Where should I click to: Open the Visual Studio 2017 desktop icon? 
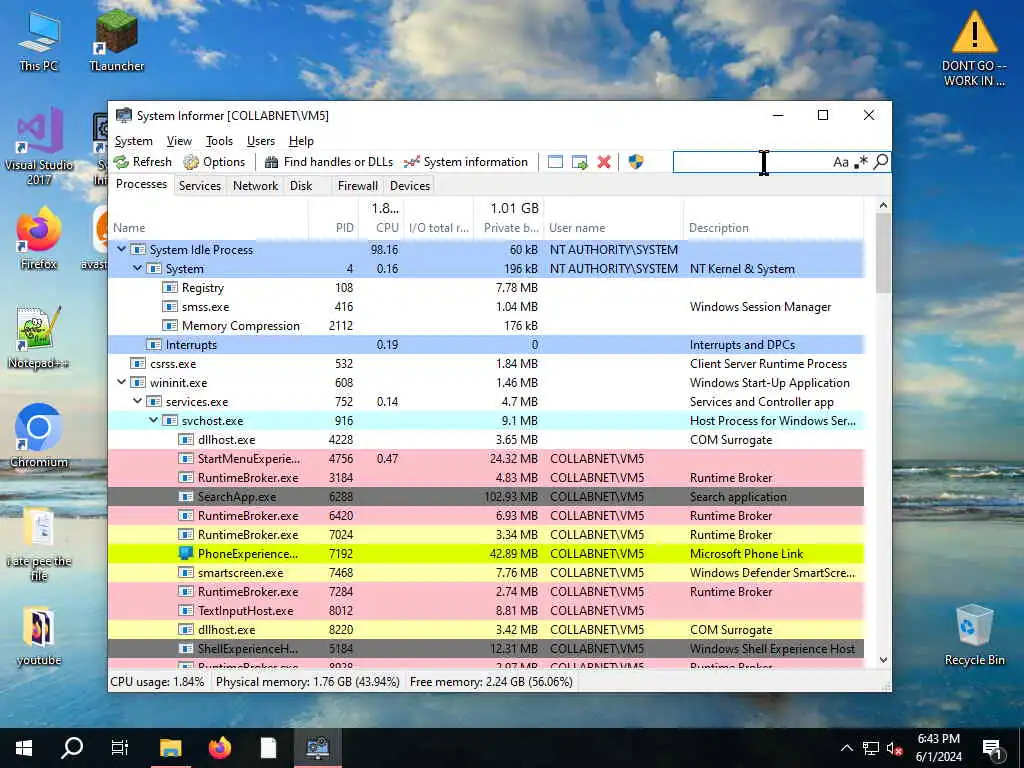[x=39, y=147]
